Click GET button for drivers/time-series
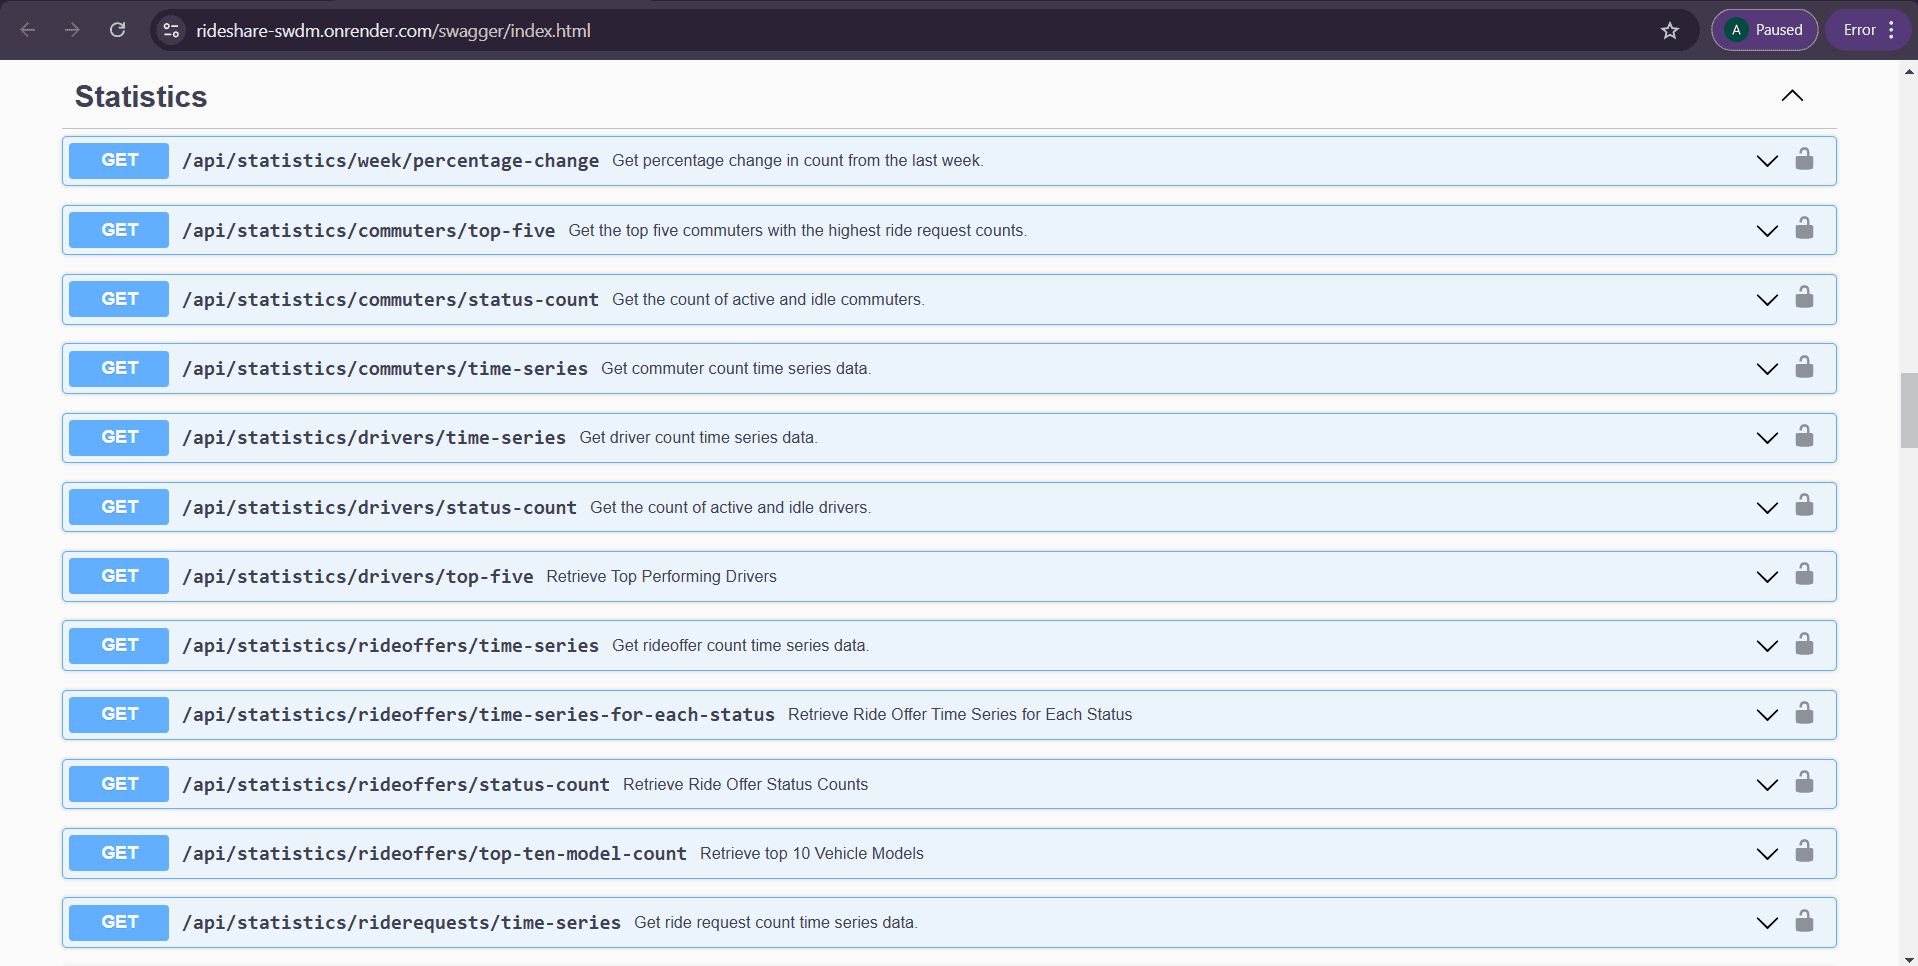The width and height of the screenshot is (1918, 966). click(x=119, y=437)
